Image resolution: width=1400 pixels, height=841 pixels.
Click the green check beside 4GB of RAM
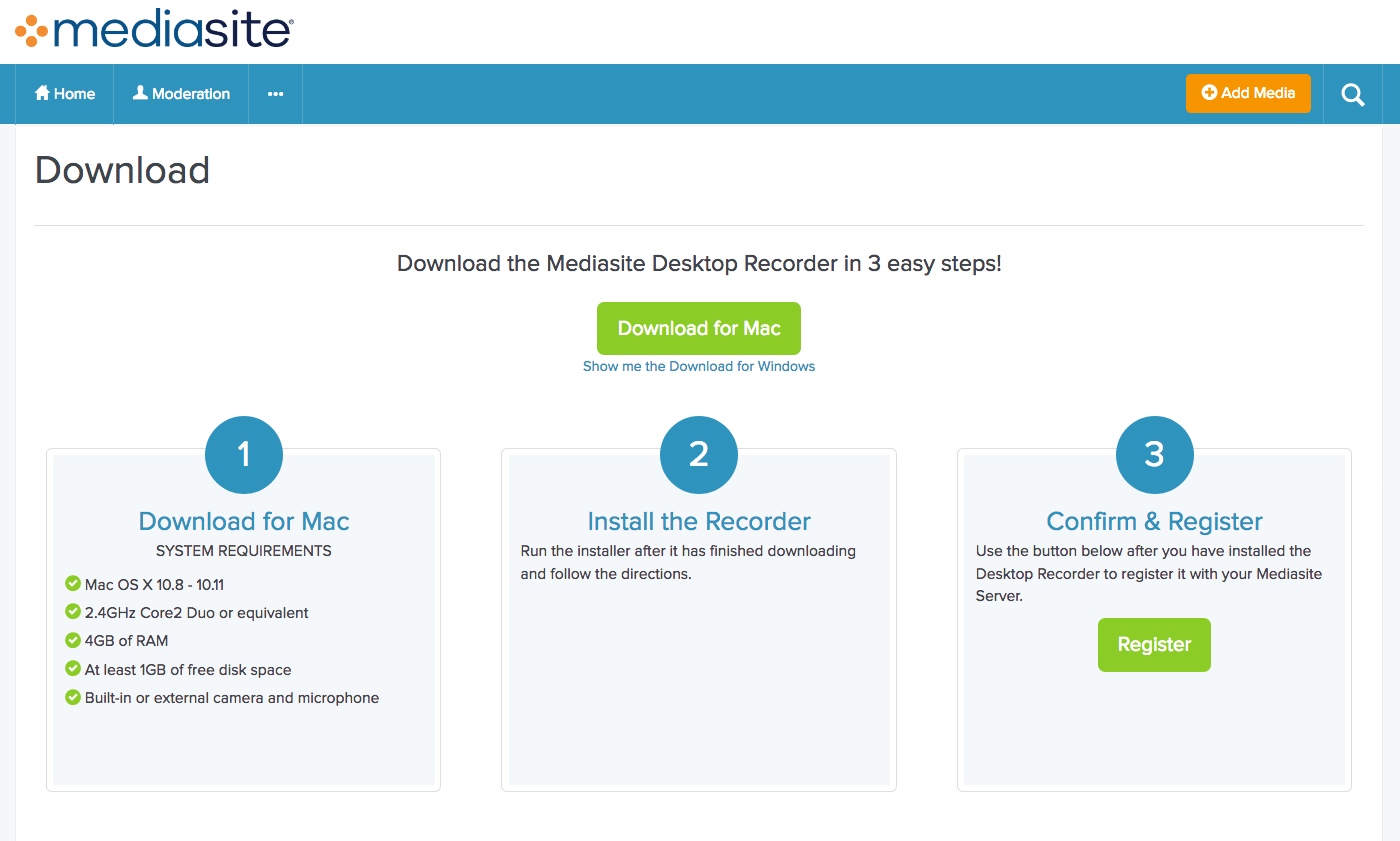click(72, 640)
